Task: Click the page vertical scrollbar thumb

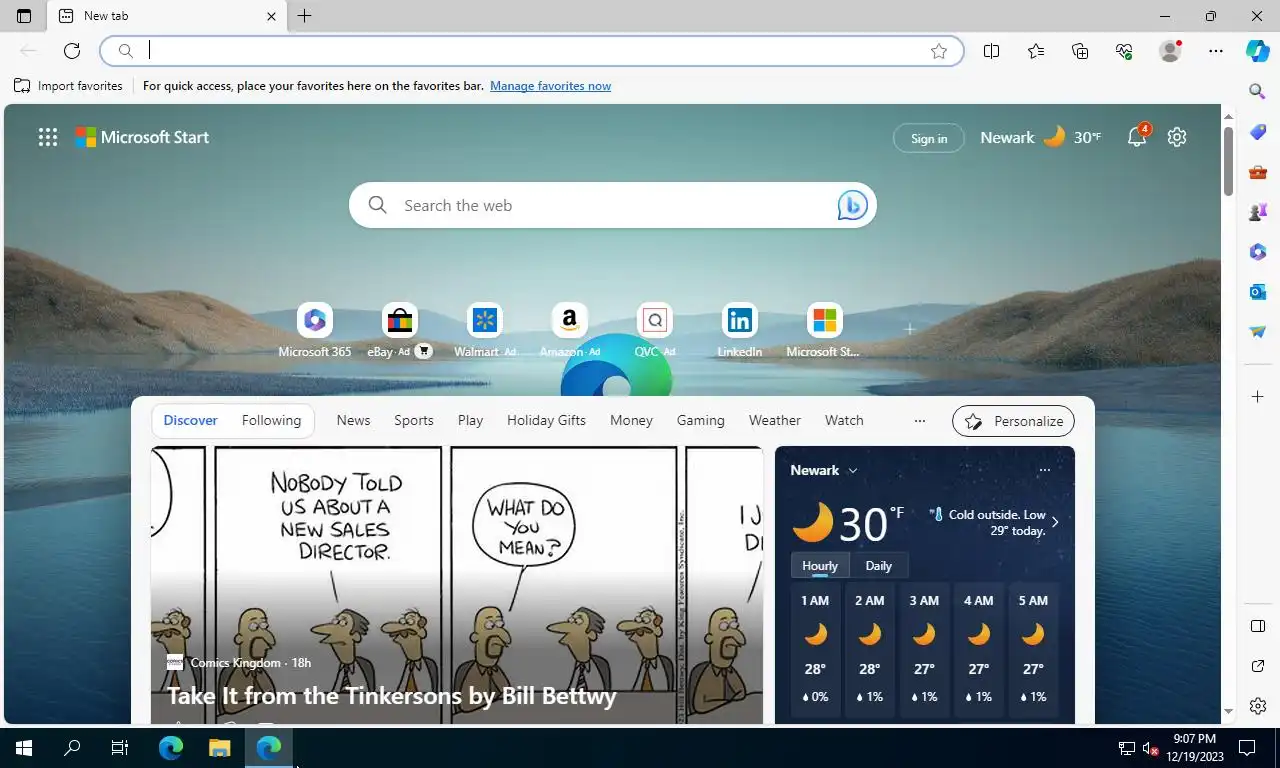Action: pyautogui.click(x=1229, y=160)
